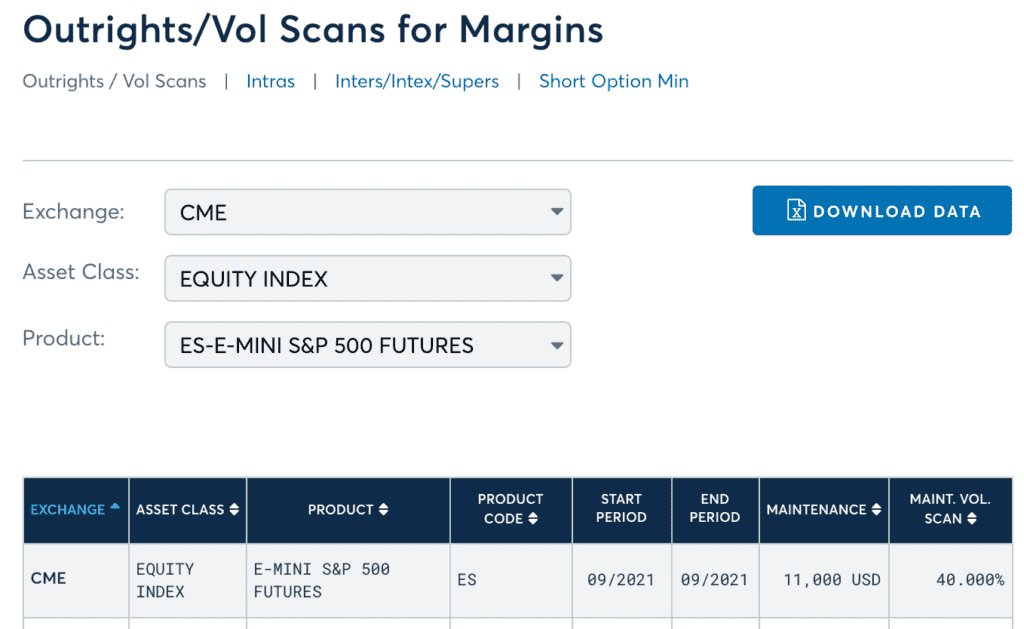Image resolution: width=1024 pixels, height=629 pixels.
Task: Click Maintenance column sort arrows
Action: coord(876,510)
